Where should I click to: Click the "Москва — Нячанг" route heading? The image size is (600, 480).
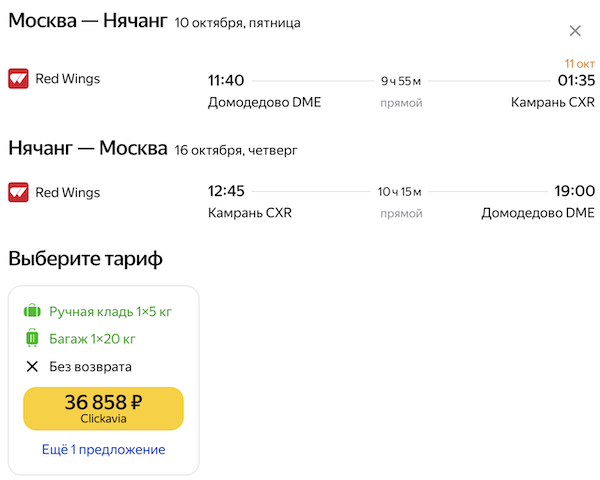pos(87,22)
